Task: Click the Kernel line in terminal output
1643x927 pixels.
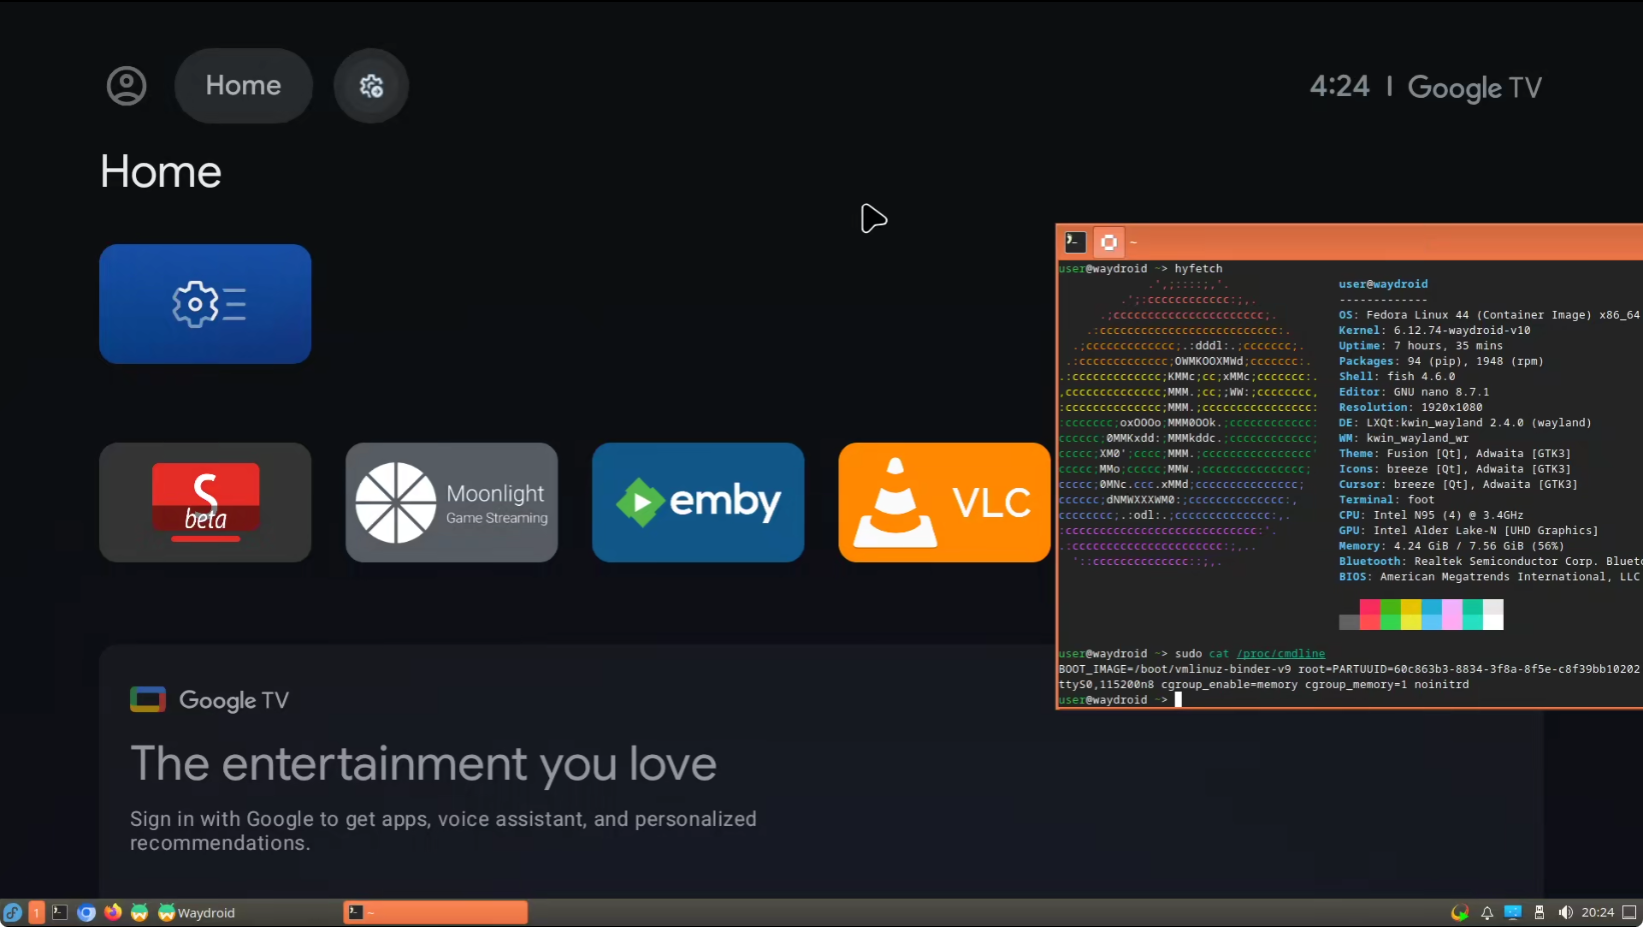Action: coord(1434,330)
